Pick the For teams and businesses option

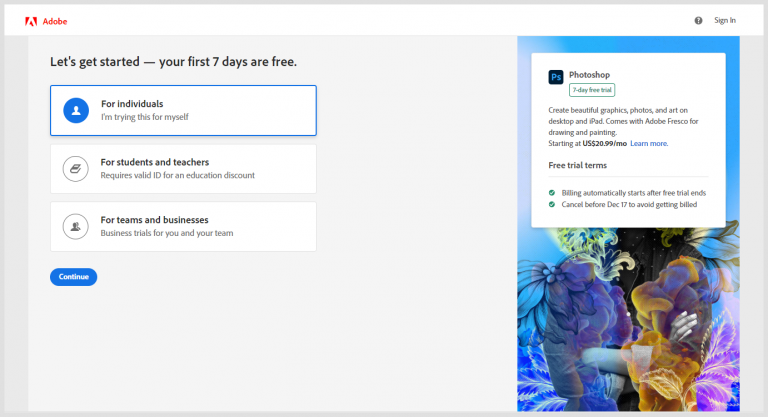[x=183, y=226]
